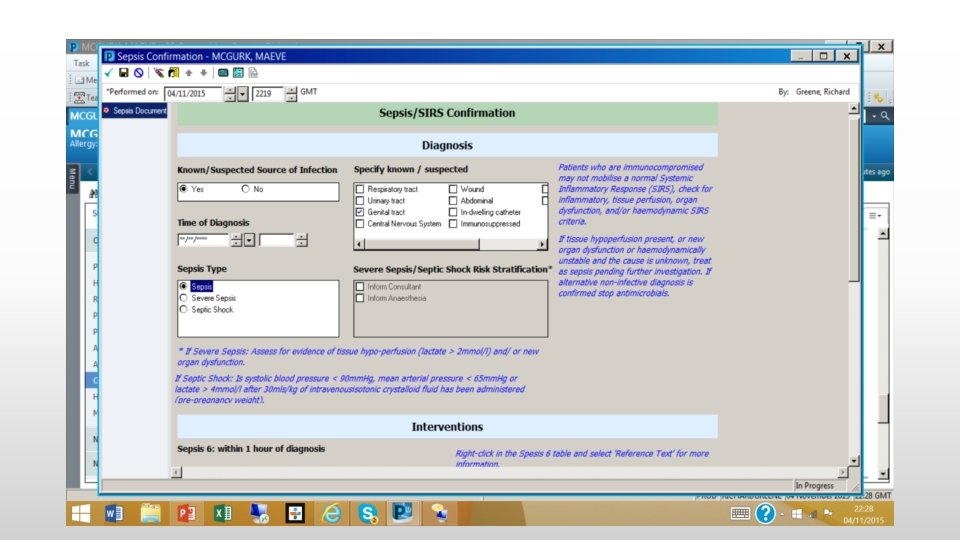Select the Severe Sepsis radio option
This screenshot has width=960, height=540.
184,298
